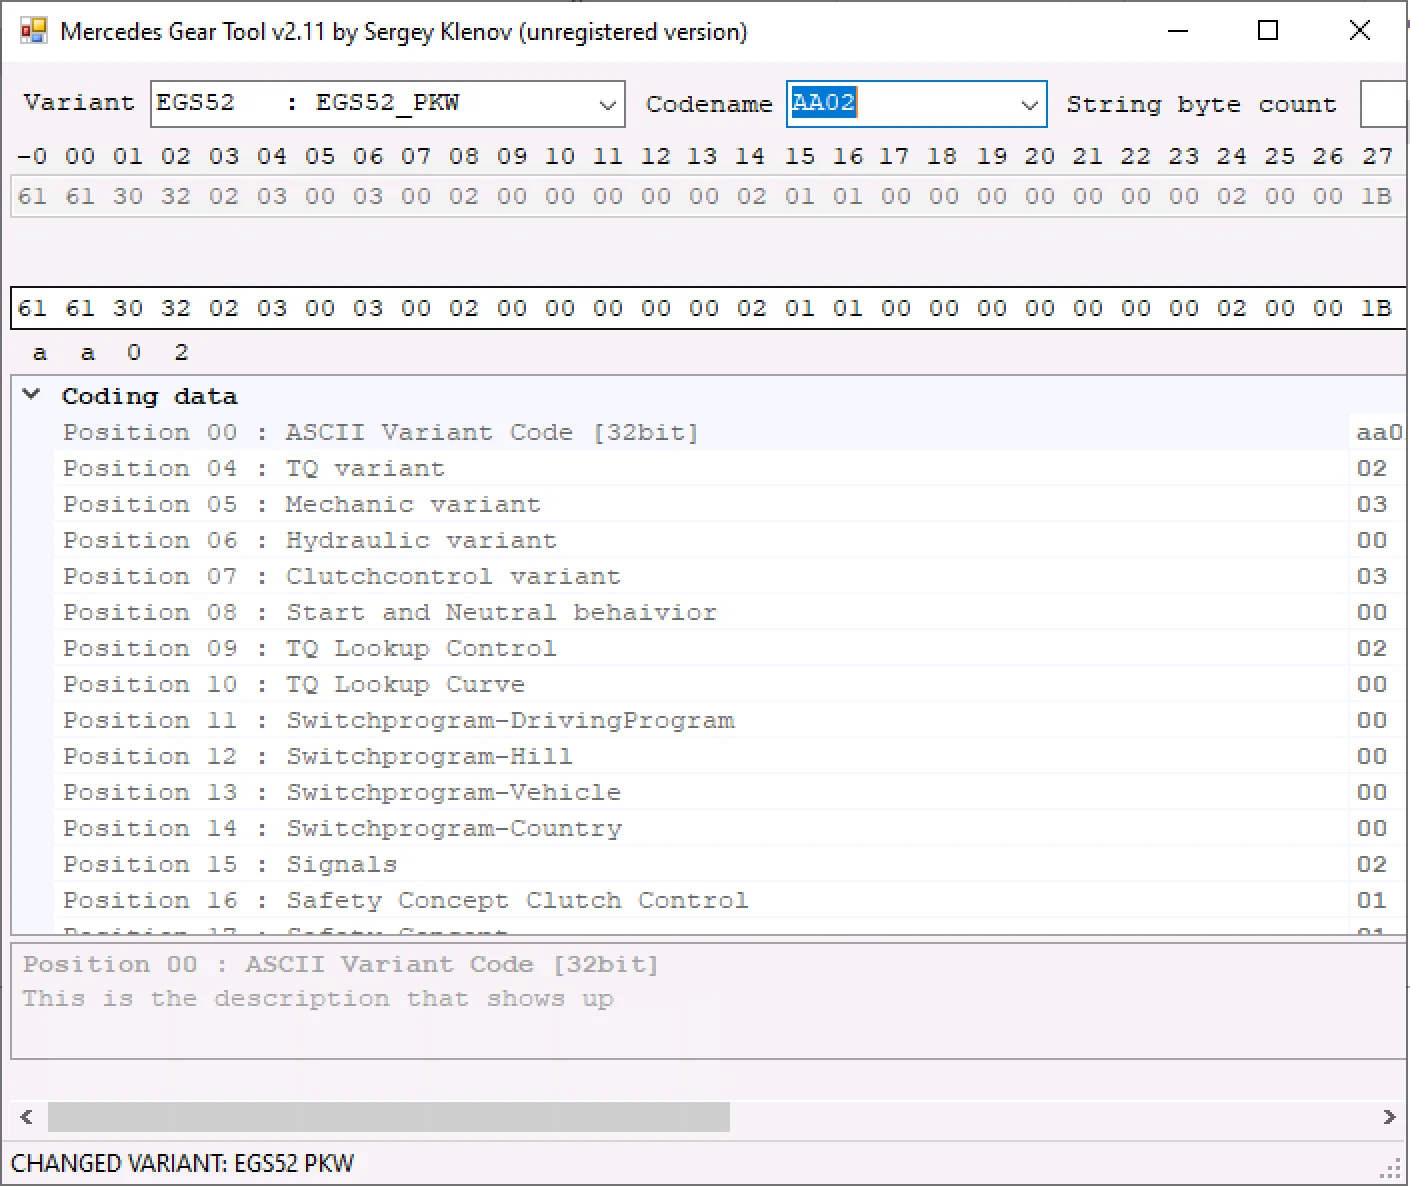
Task: Click the Mercedes Gear Tool app icon
Action: tap(33, 31)
